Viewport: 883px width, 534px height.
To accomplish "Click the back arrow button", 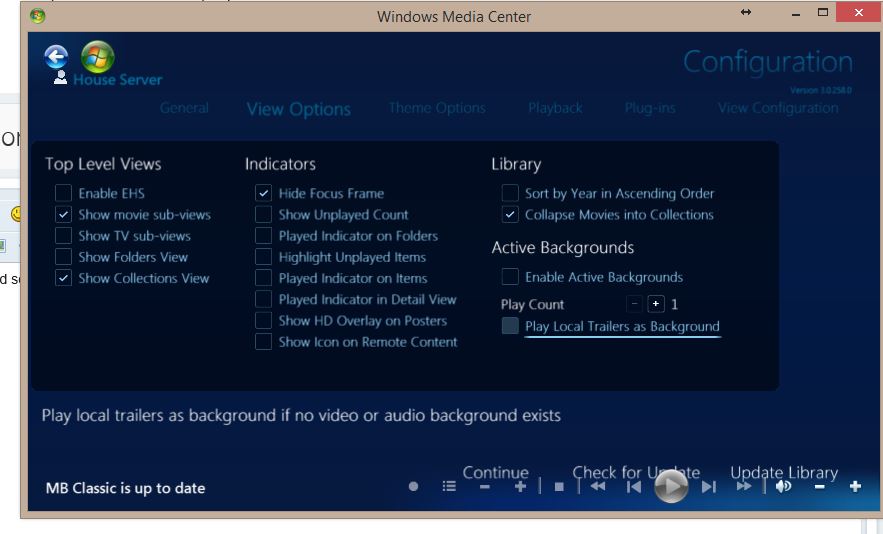I will click(56, 57).
